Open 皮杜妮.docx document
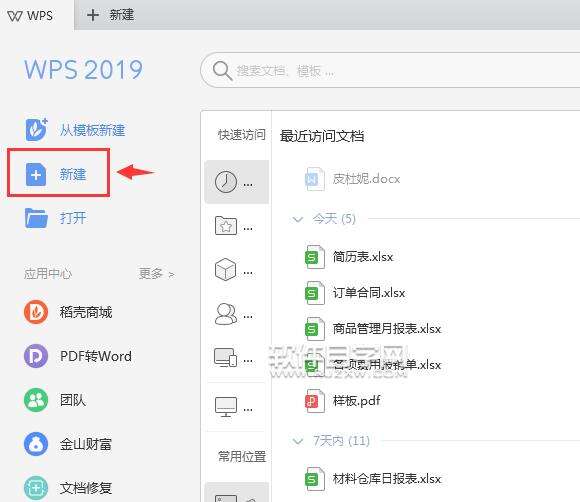580x502 pixels. coord(366,179)
